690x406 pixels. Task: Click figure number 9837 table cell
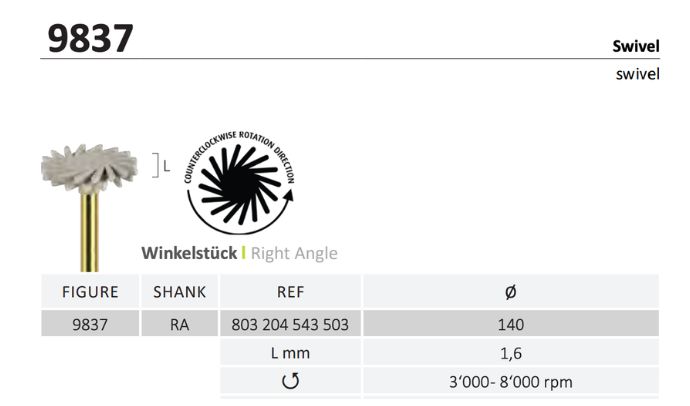90,324
